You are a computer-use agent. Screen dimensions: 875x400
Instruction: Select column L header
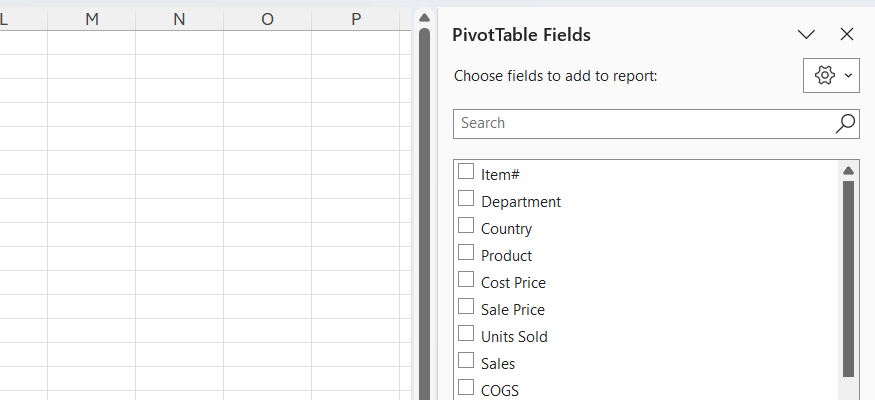(22, 20)
